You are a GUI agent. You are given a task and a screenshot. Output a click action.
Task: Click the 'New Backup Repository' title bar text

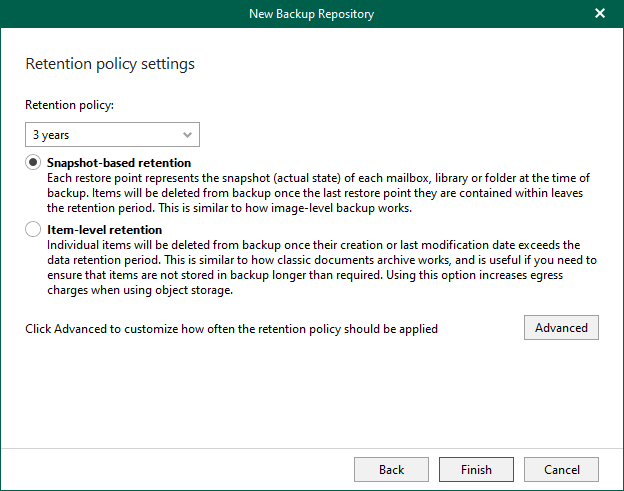coord(311,14)
